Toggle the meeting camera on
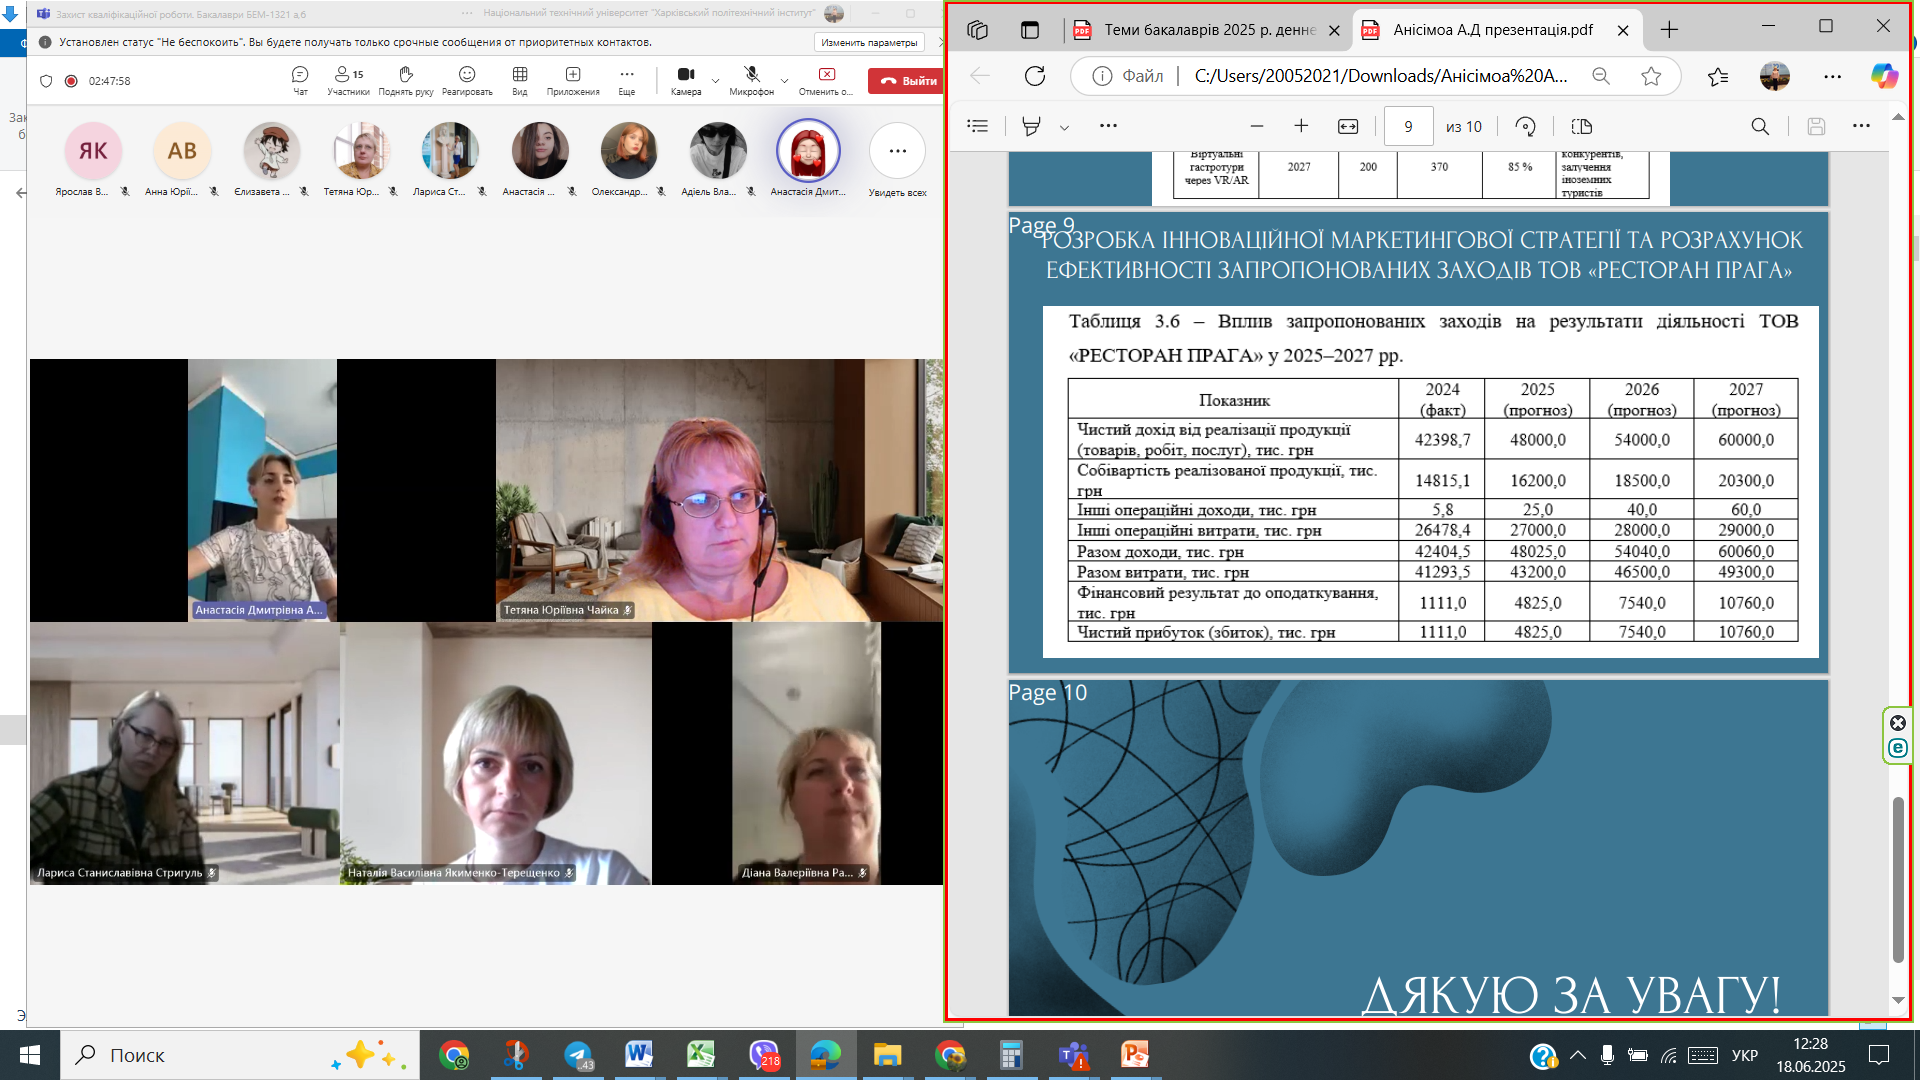The width and height of the screenshot is (1920, 1080). pyautogui.click(x=686, y=79)
